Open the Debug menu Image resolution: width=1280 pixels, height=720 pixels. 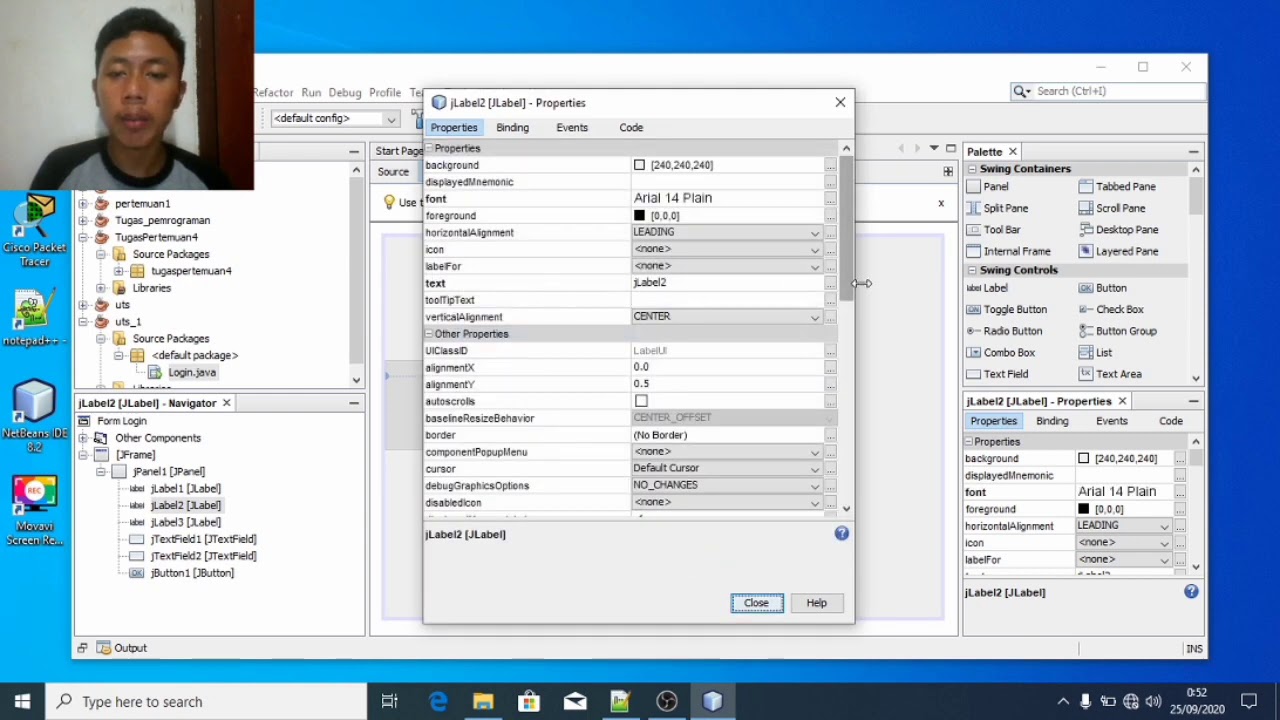[x=345, y=93]
